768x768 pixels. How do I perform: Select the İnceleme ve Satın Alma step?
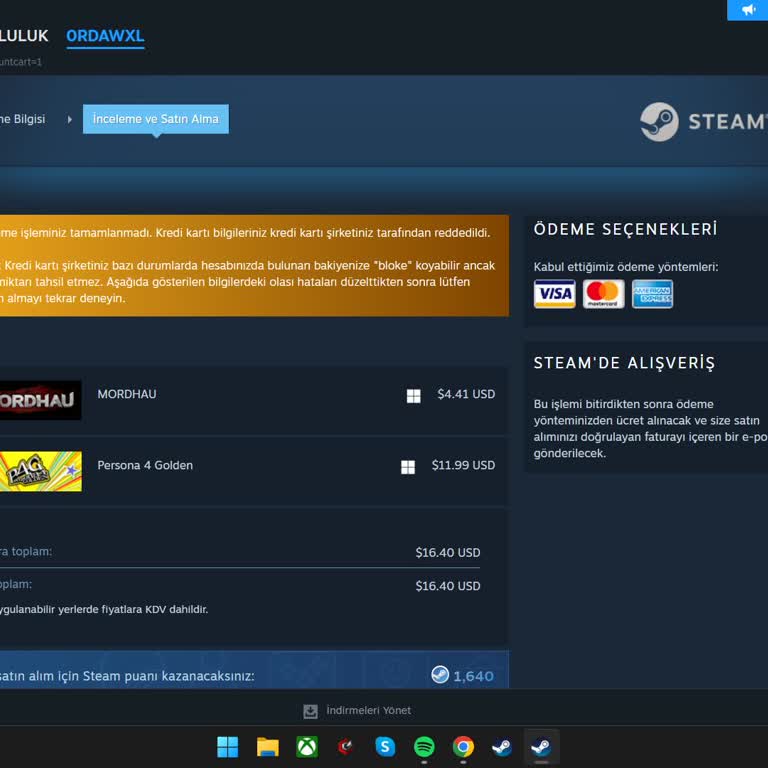pyautogui.click(x=156, y=119)
